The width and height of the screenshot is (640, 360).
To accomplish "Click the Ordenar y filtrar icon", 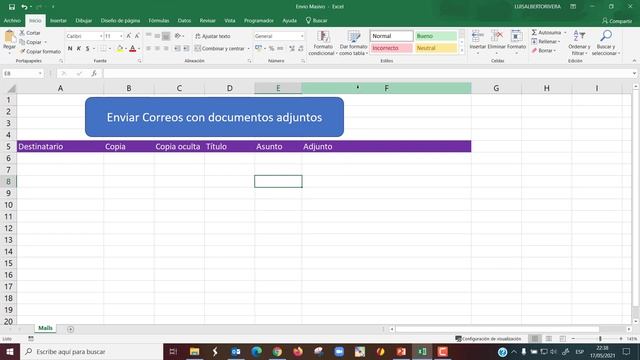I will (x=579, y=36).
